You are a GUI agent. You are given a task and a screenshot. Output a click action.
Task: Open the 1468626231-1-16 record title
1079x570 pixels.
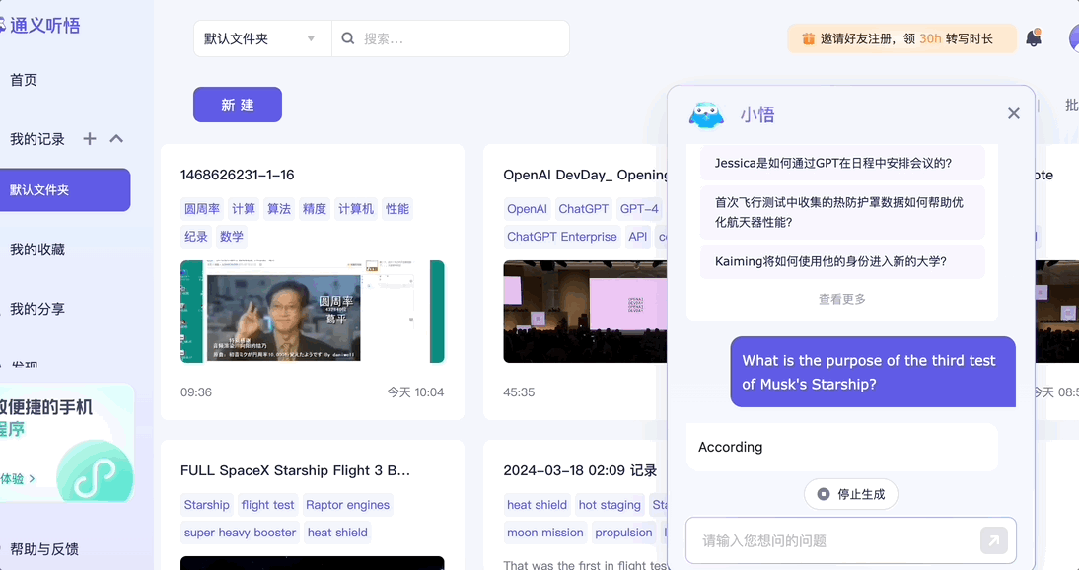[x=237, y=175]
